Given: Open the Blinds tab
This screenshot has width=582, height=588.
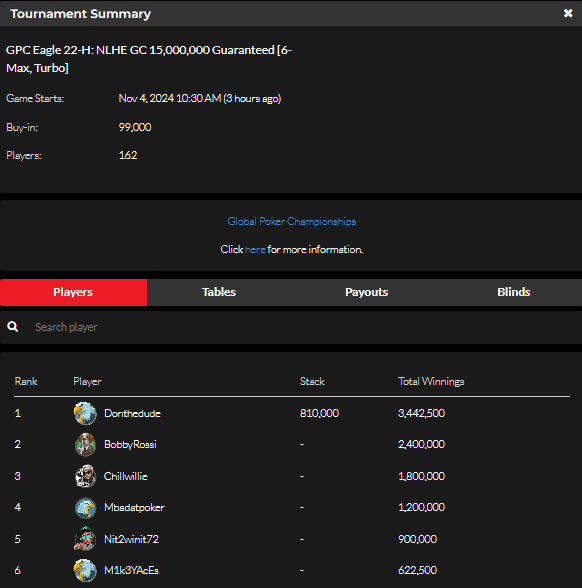Looking at the screenshot, I should click(513, 292).
